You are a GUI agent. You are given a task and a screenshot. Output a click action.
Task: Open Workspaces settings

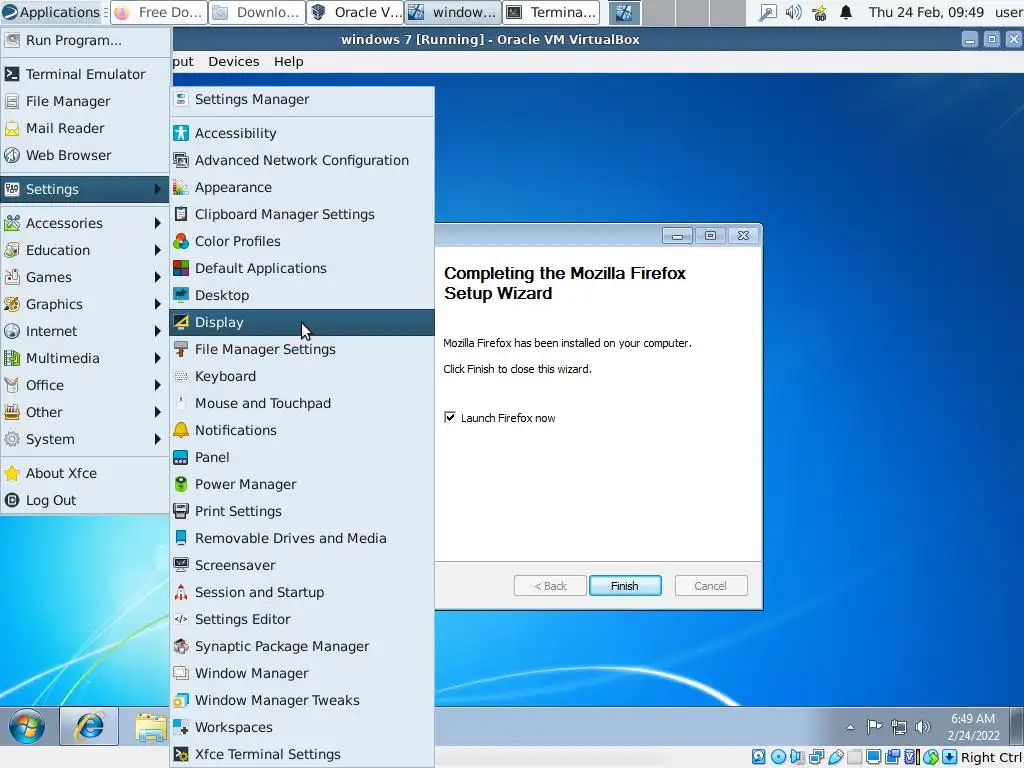(x=302, y=727)
